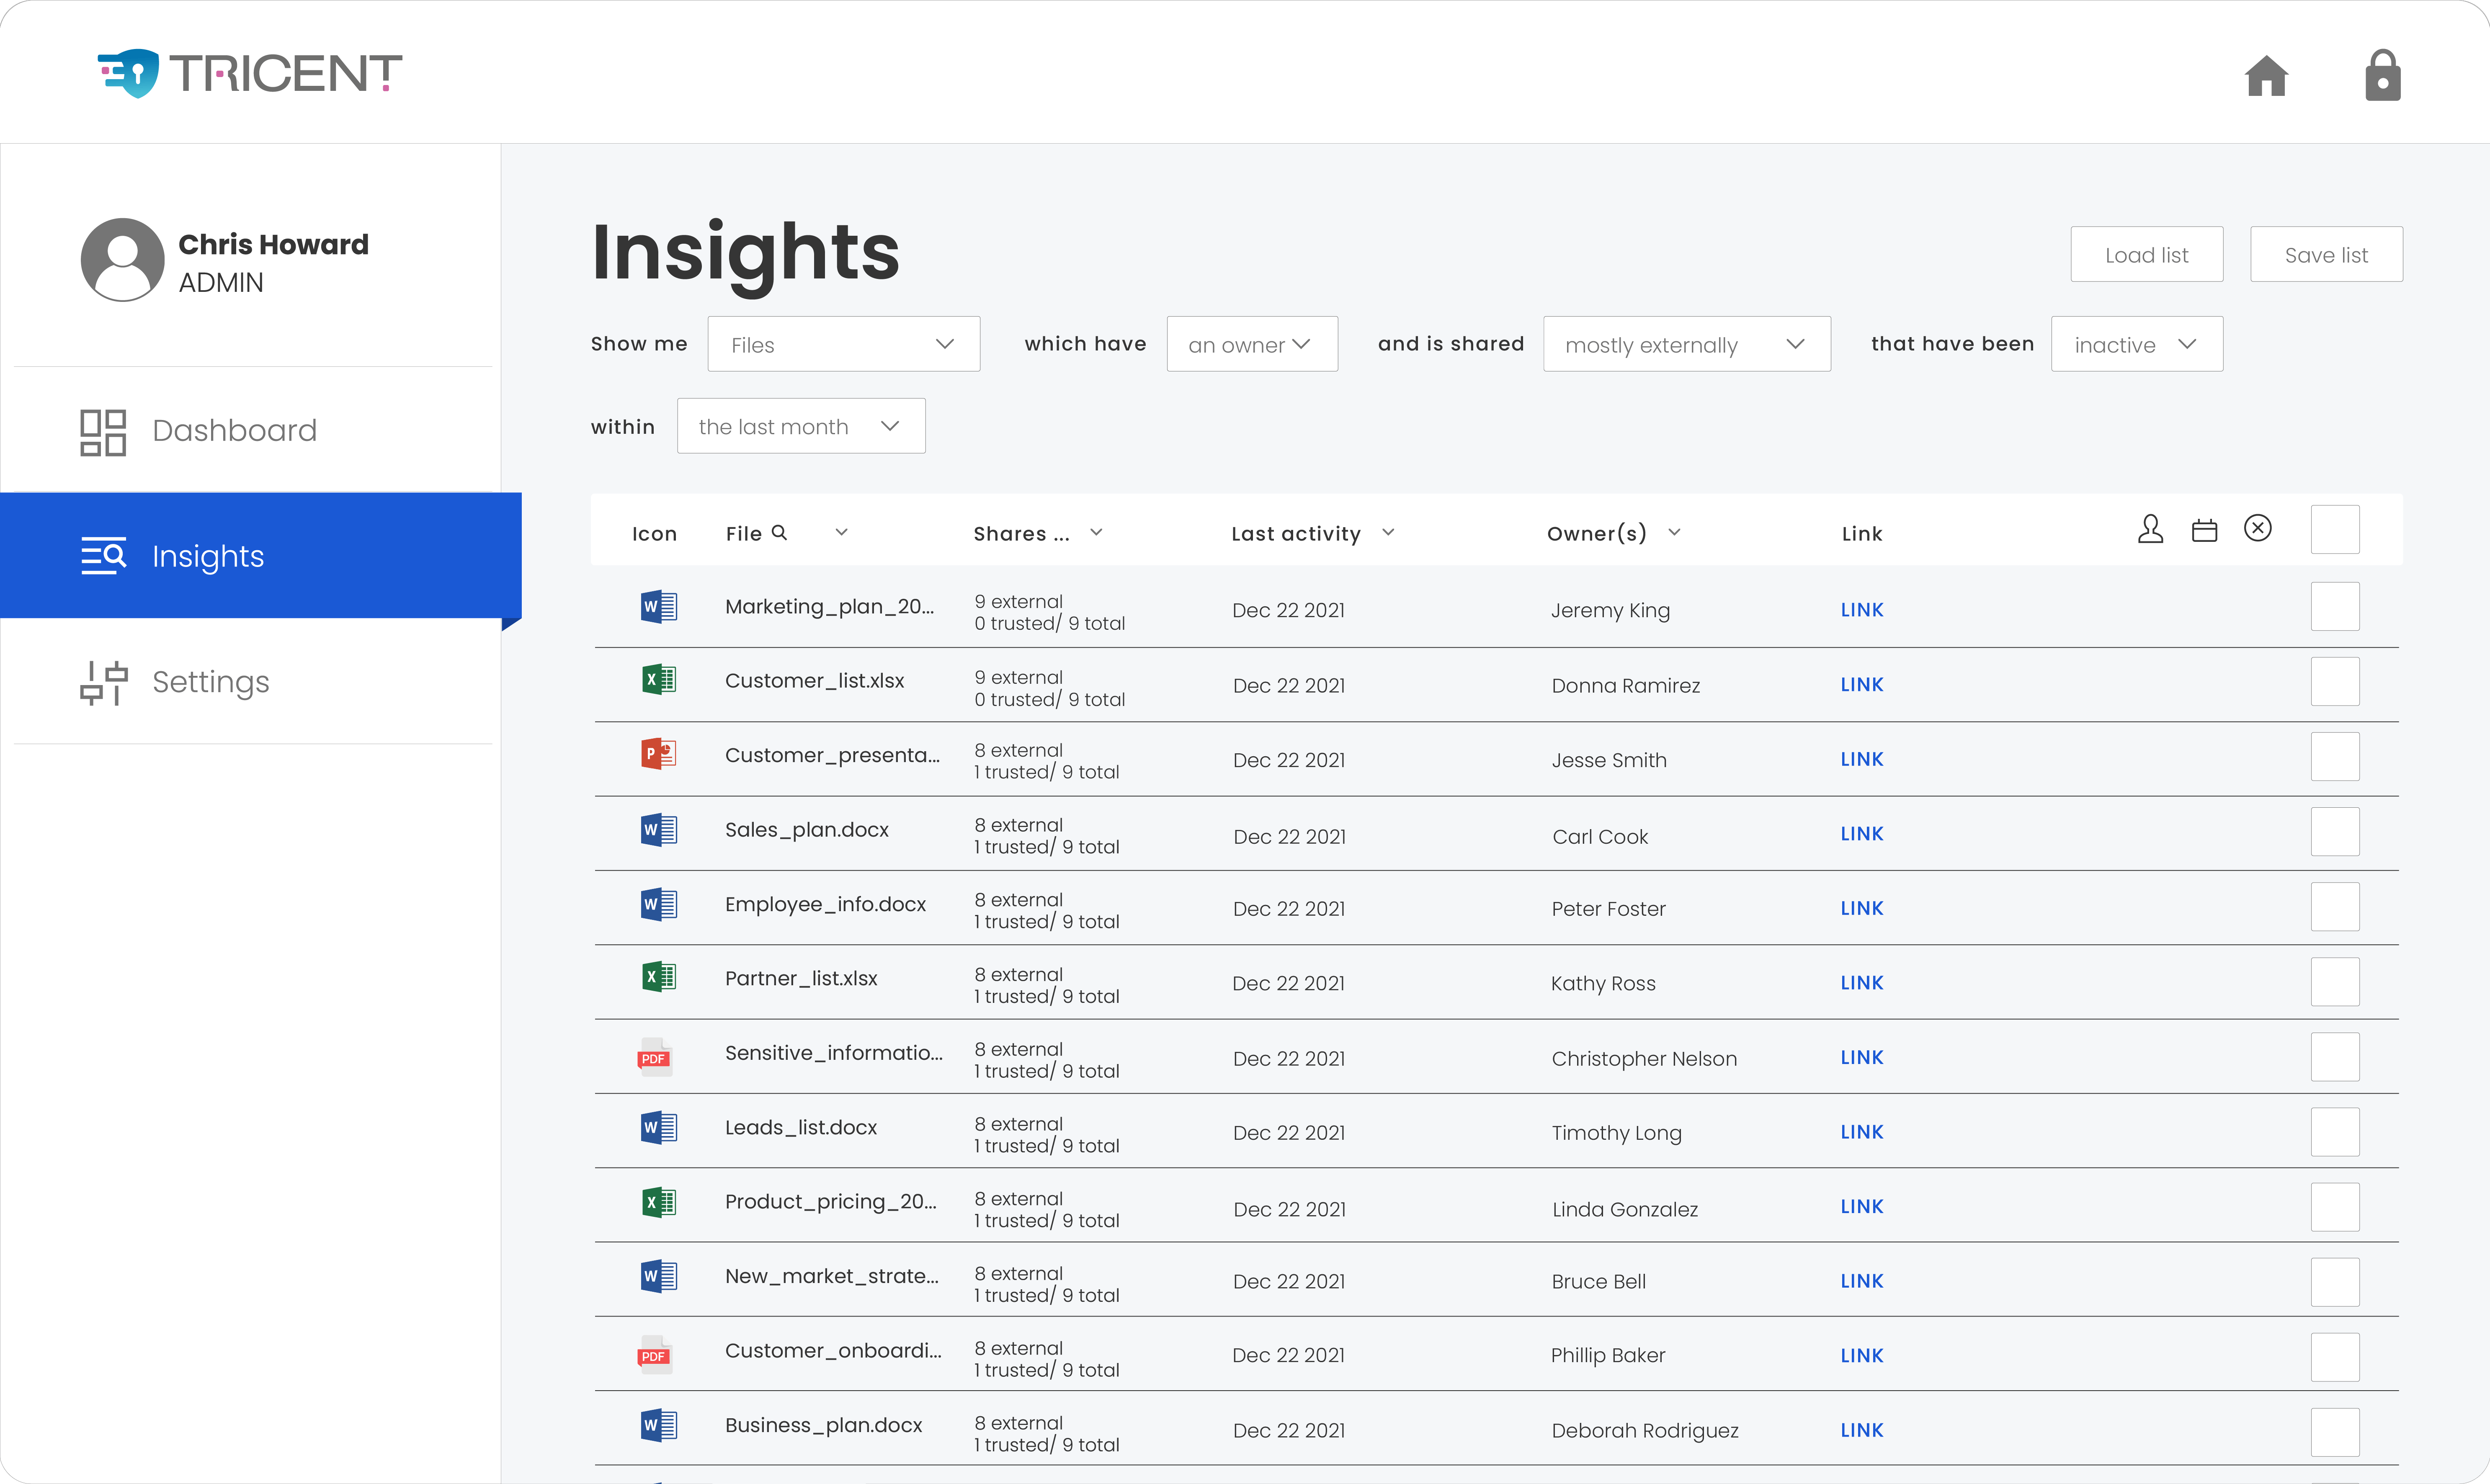Check the box for Partner_list.xlsx row

tap(2335, 982)
